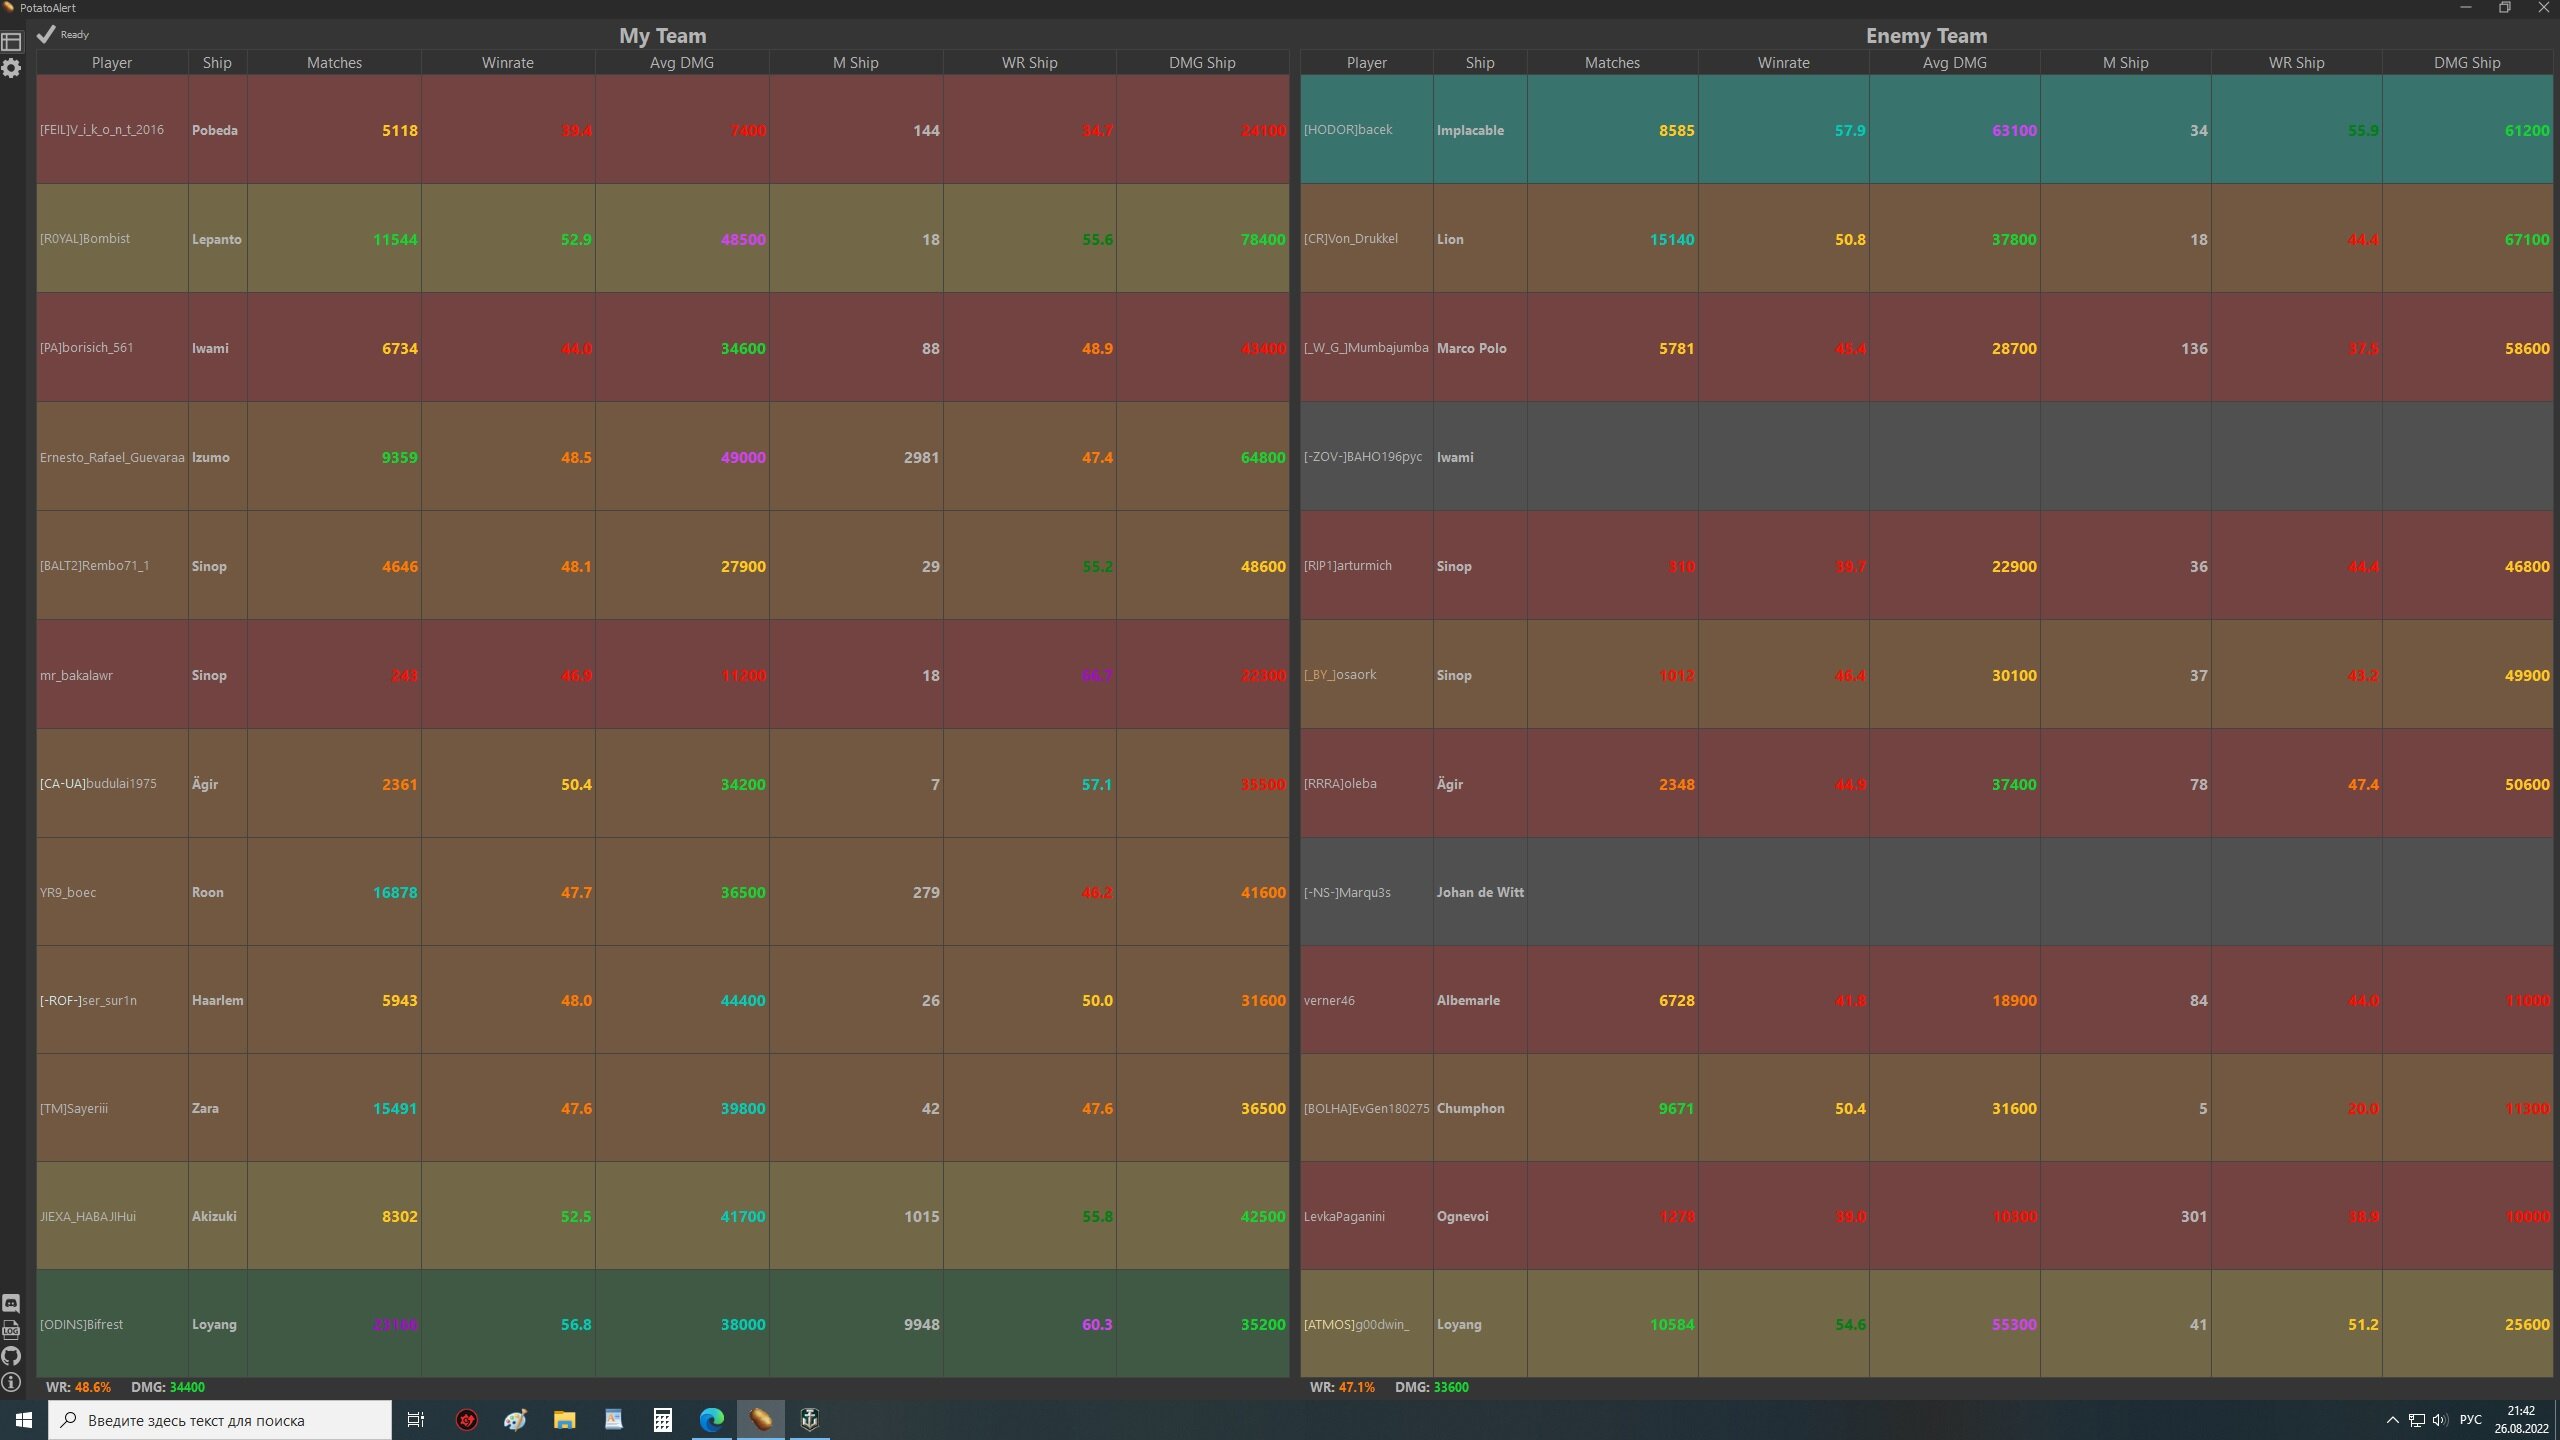
Task: Expand hidden system tray icons
Action: [x=2392, y=1420]
